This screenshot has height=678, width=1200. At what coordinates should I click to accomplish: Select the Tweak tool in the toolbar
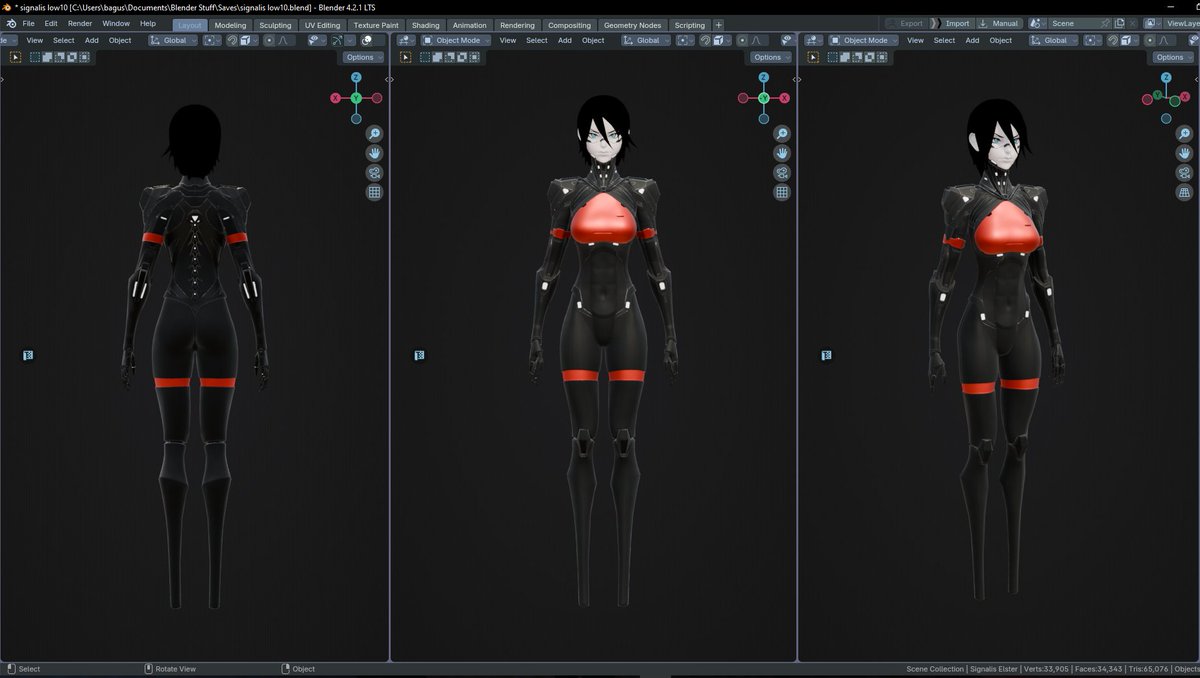pyautogui.click(x=15, y=57)
